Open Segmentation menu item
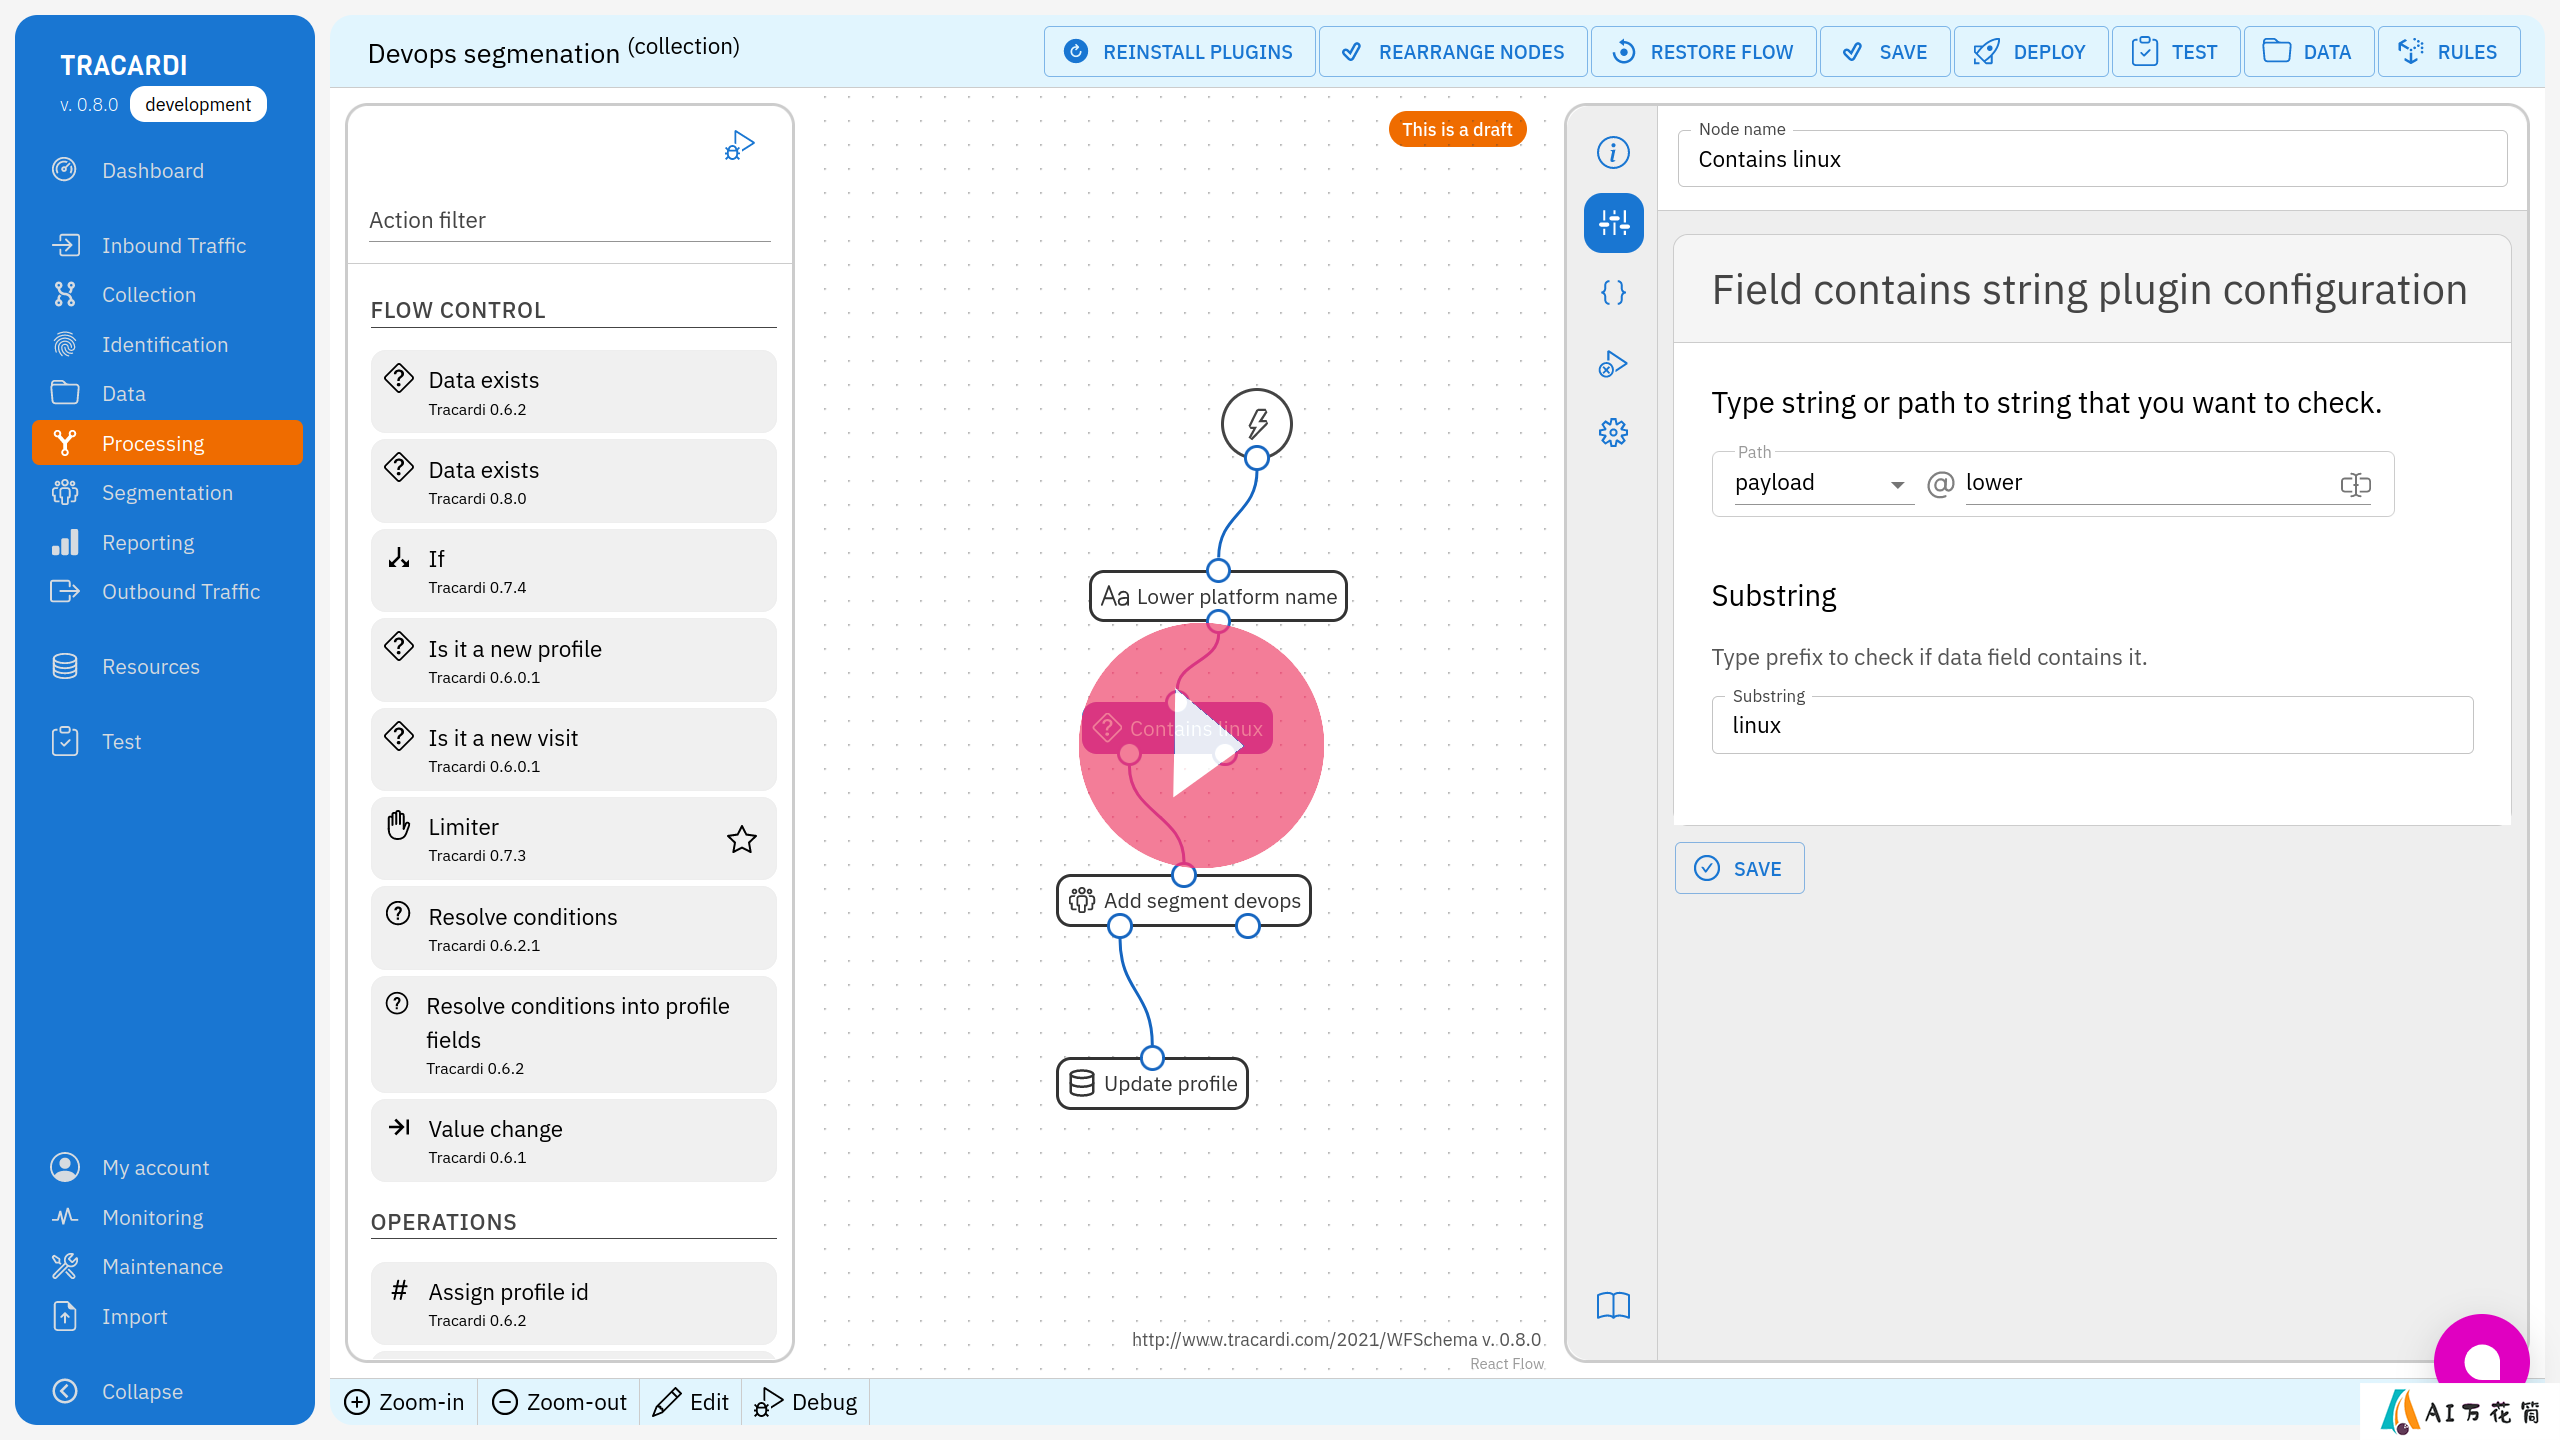The image size is (2560, 1440). point(167,493)
